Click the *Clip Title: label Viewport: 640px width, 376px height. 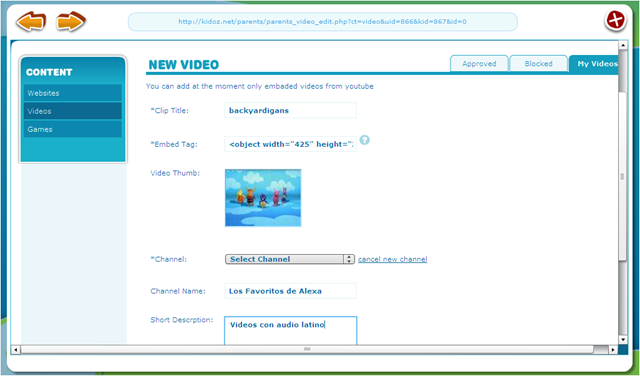pos(169,111)
